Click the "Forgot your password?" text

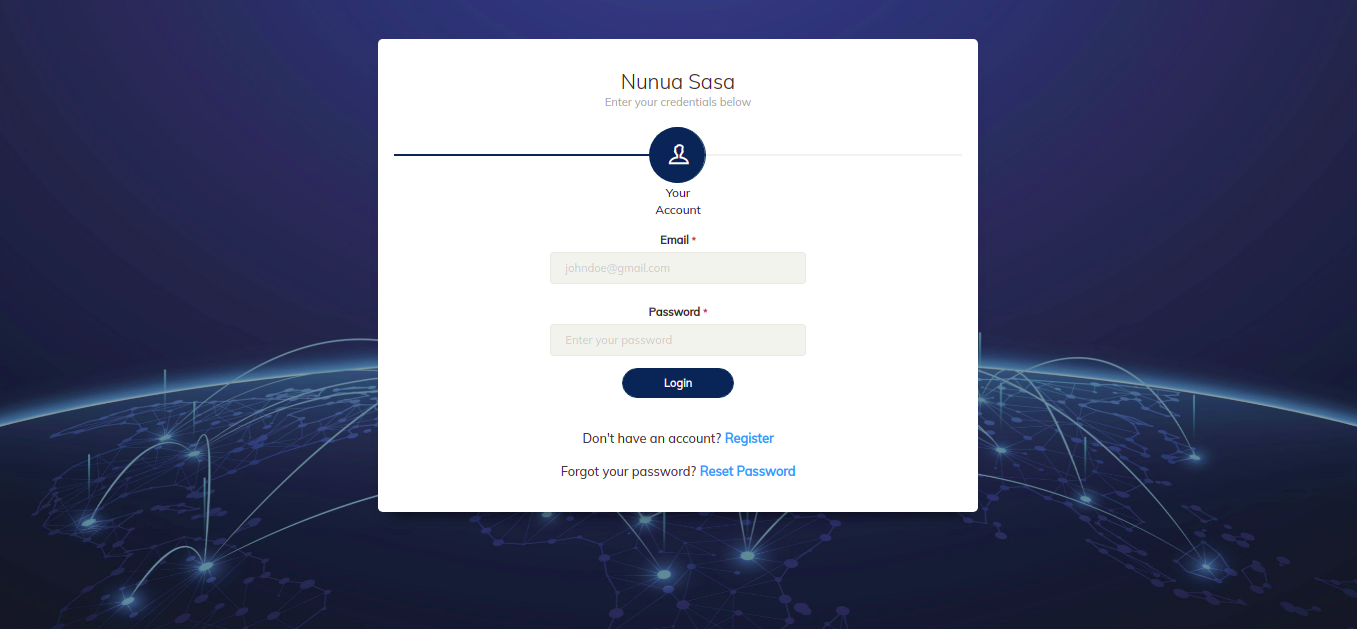pos(628,471)
